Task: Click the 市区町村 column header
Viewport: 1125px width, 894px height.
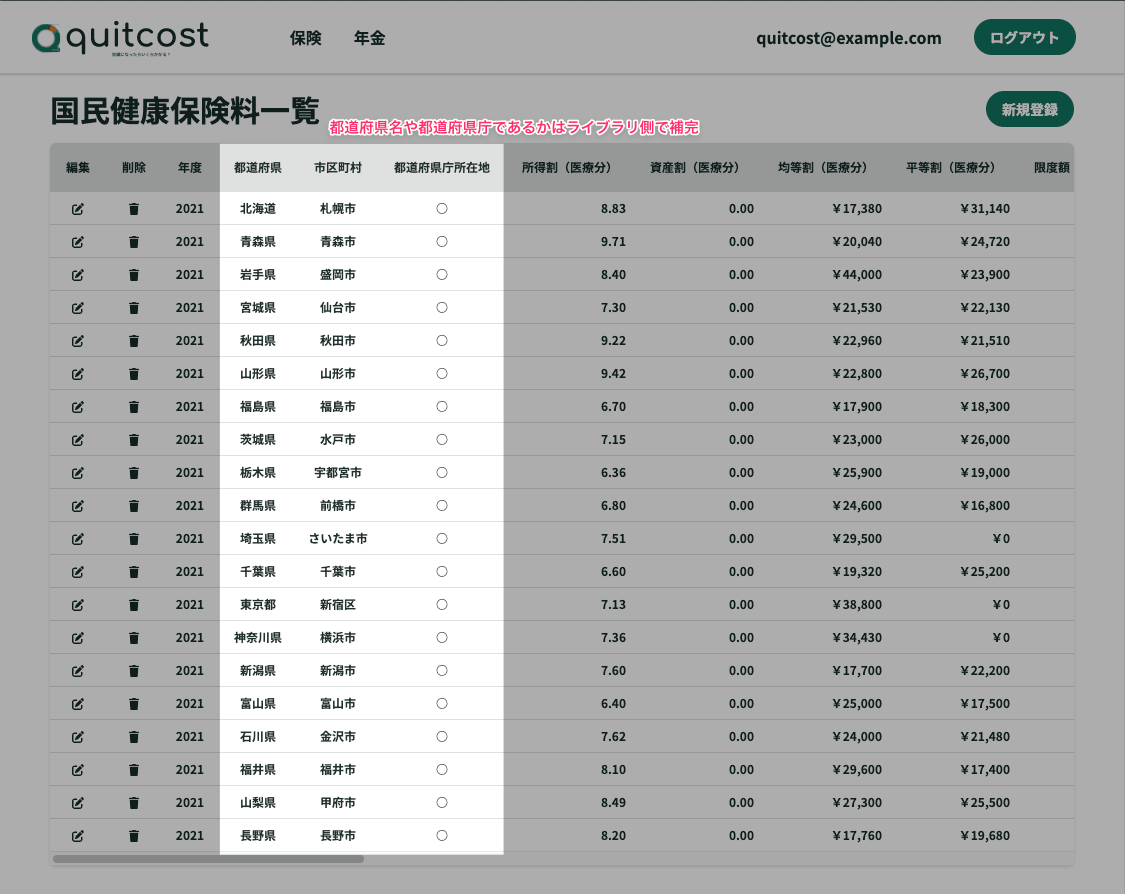Action: tap(338, 168)
